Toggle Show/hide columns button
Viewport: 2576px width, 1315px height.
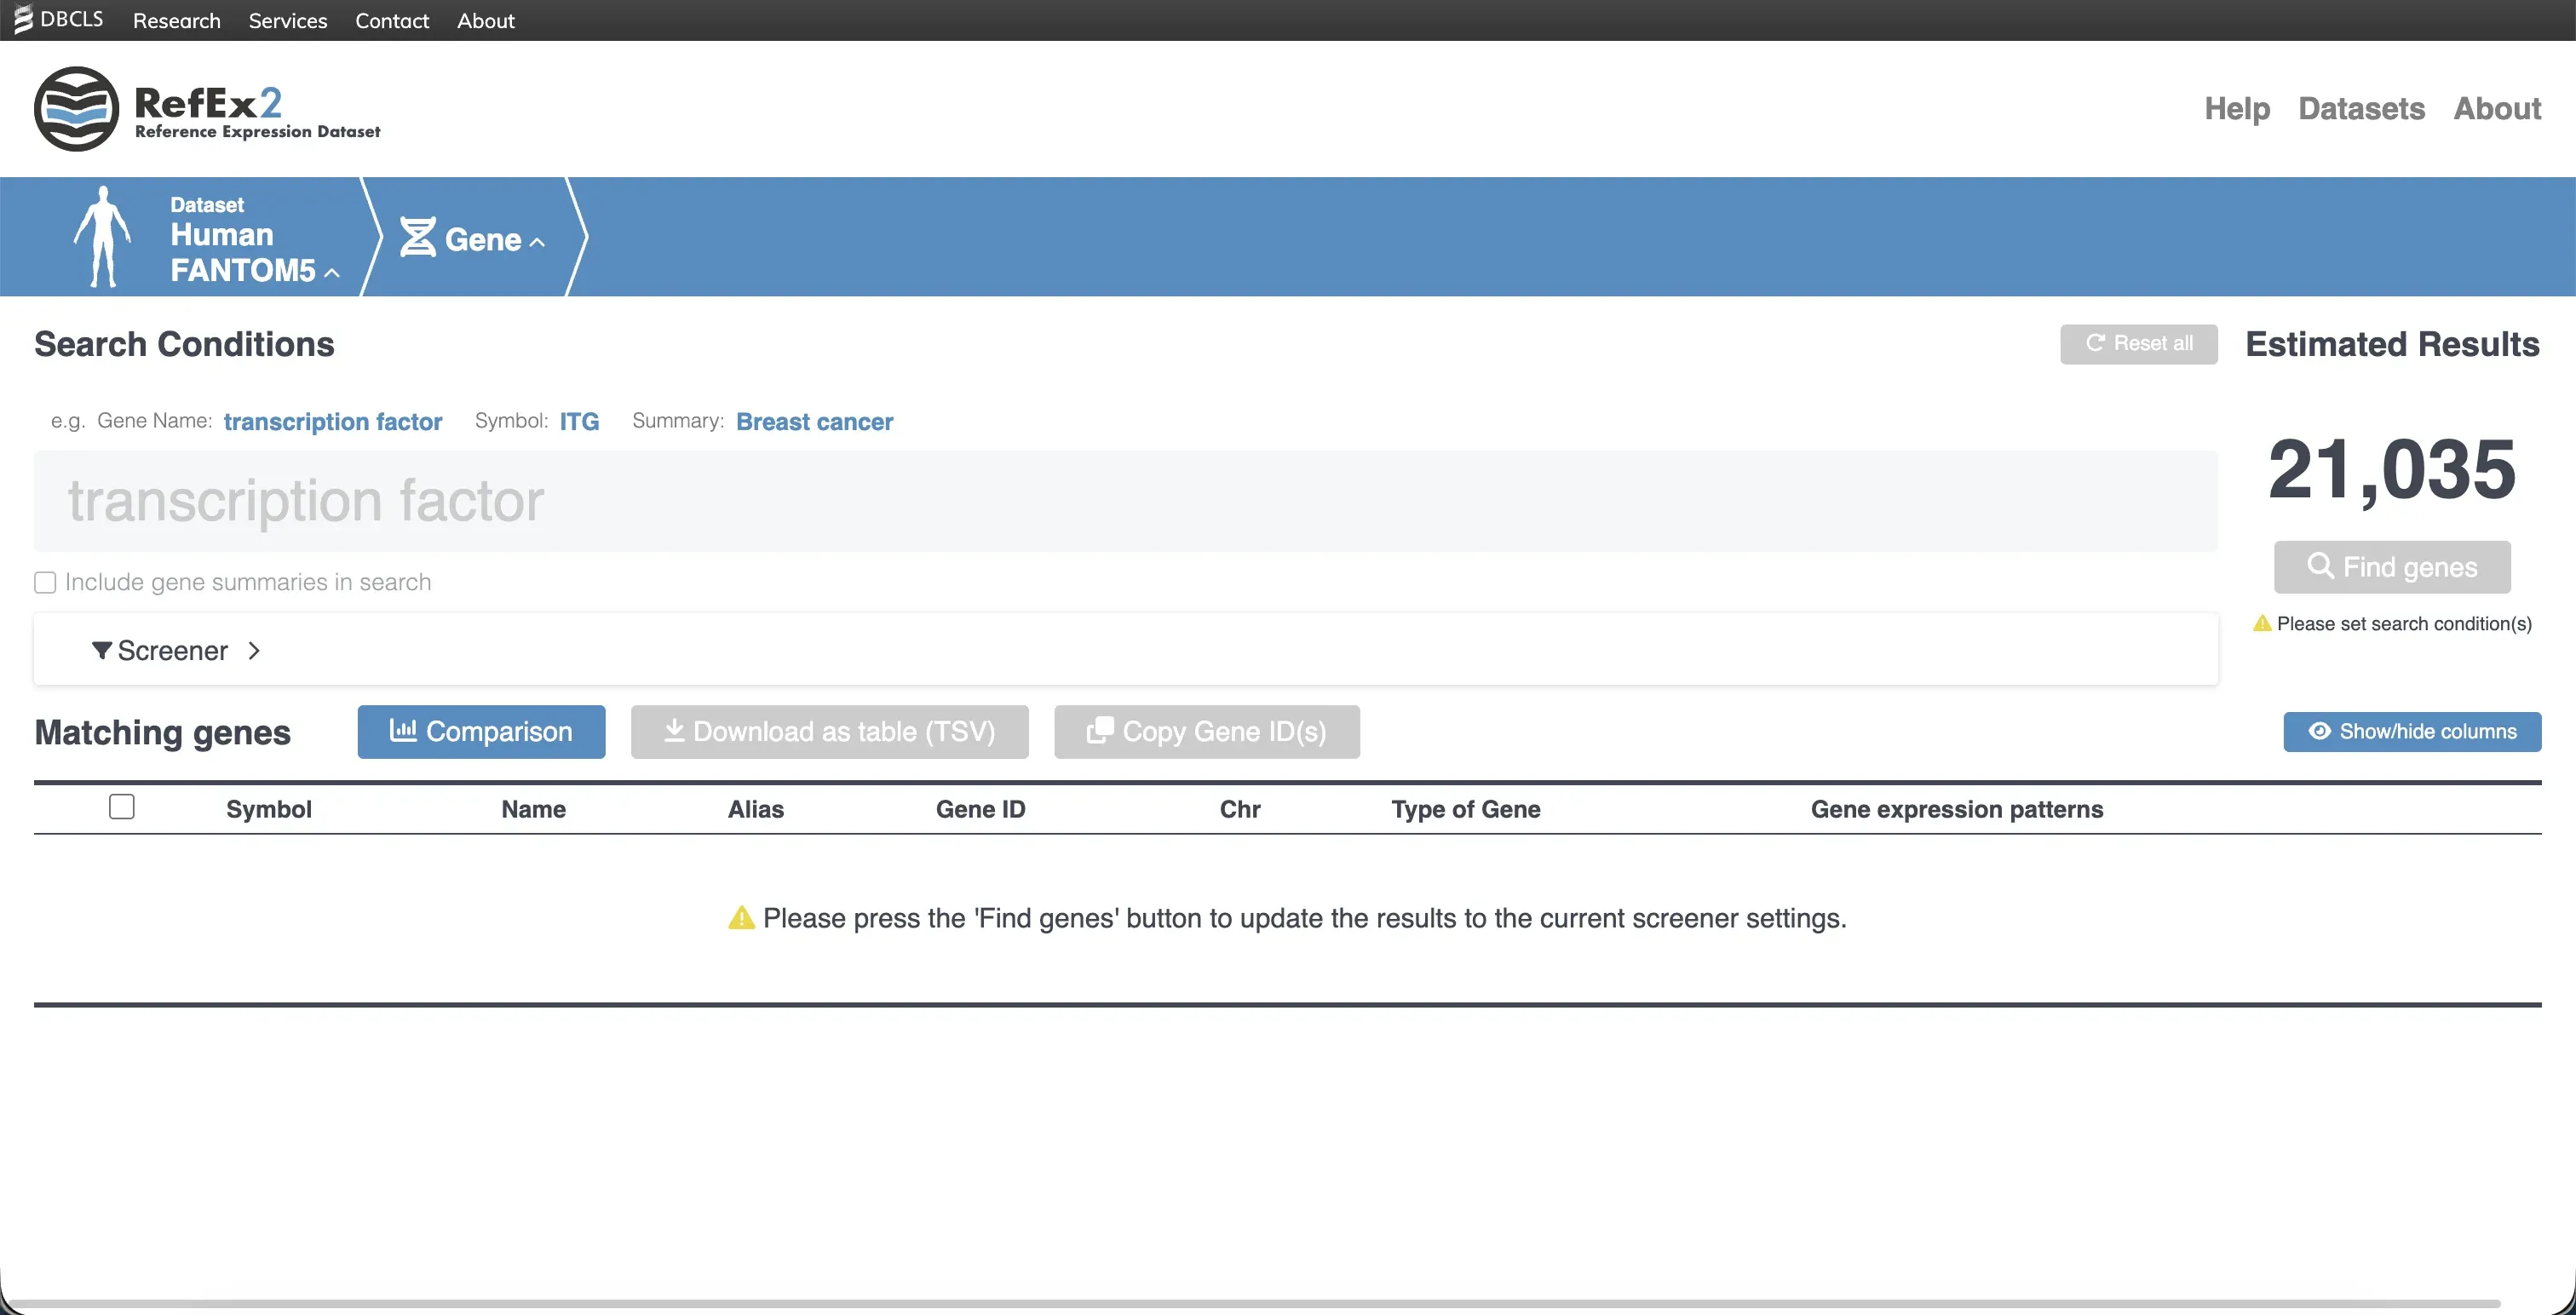pos(2412,732)
